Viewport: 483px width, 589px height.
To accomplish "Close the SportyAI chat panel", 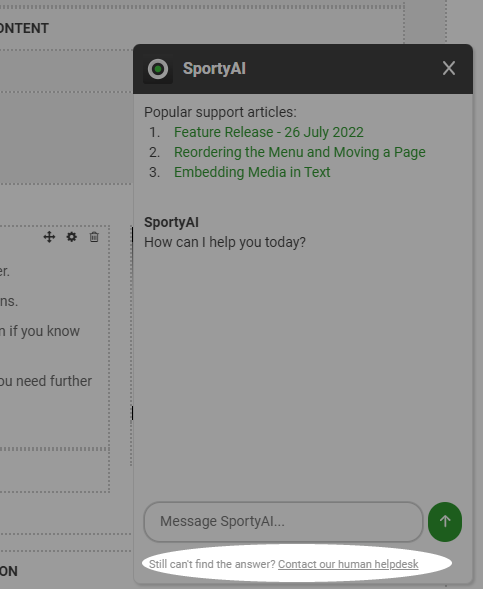I will tap(448, 68).
